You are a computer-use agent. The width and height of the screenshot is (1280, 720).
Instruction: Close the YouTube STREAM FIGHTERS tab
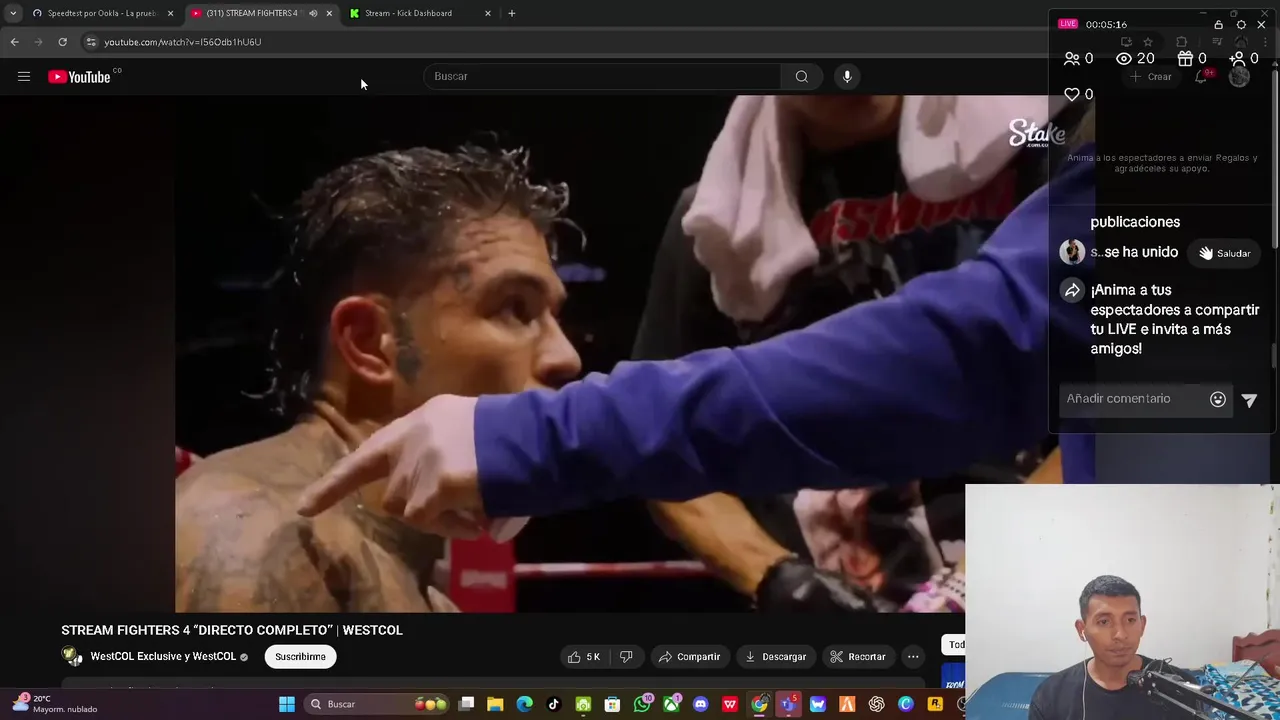tap(329, 13)
